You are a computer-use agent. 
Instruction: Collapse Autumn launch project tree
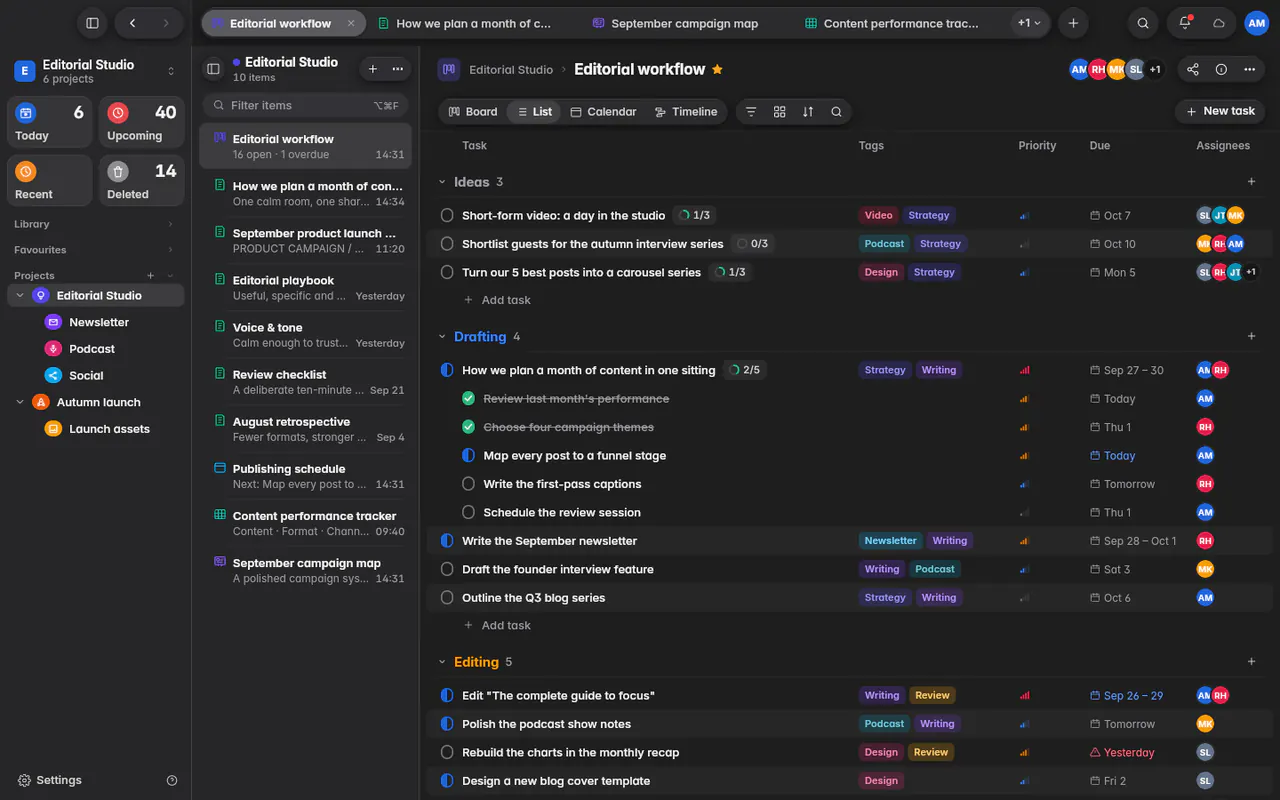click(x=20, y=402)
